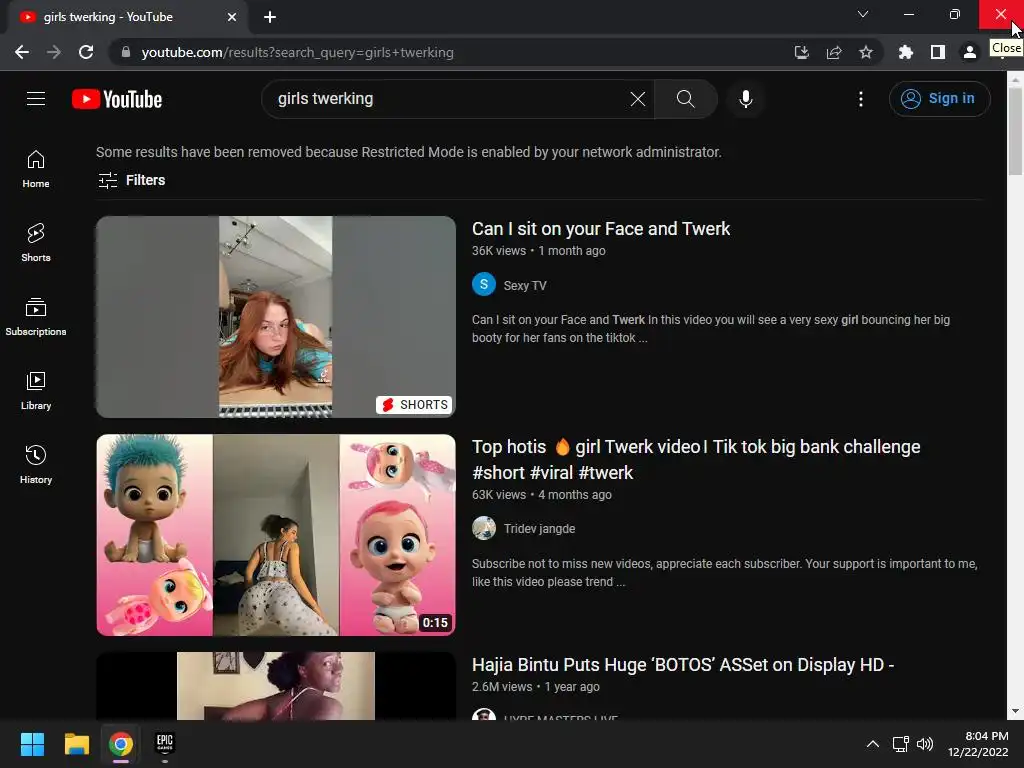
Task: Click the Sexy TV channel name
Action: [x=525, y=285]
